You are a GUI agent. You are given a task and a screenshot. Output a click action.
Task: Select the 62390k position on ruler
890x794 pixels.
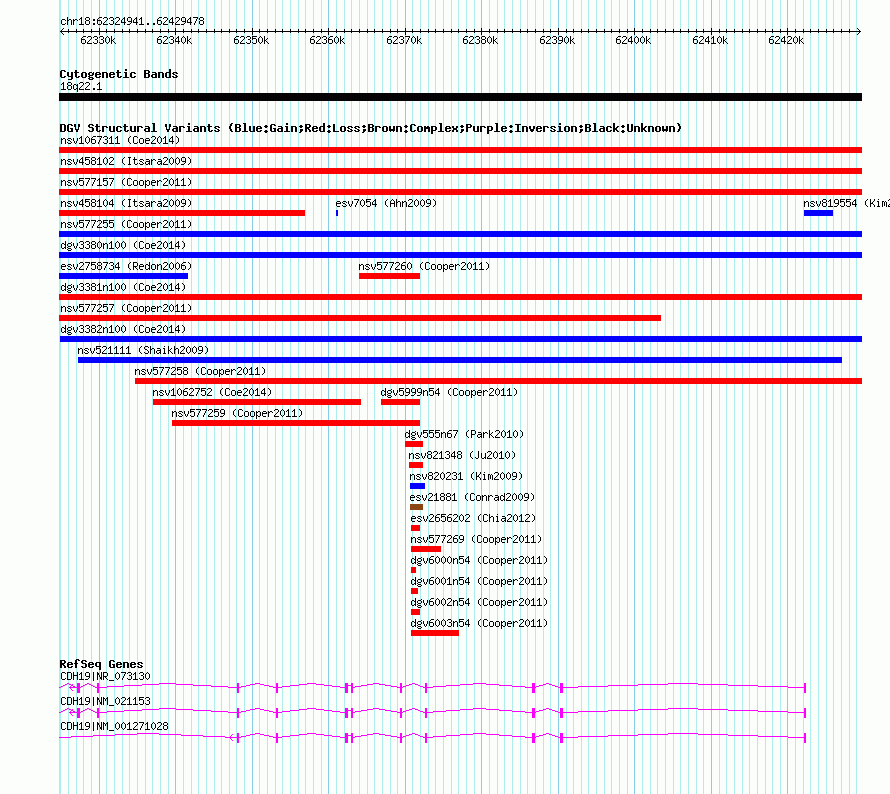tap(557, 40)
